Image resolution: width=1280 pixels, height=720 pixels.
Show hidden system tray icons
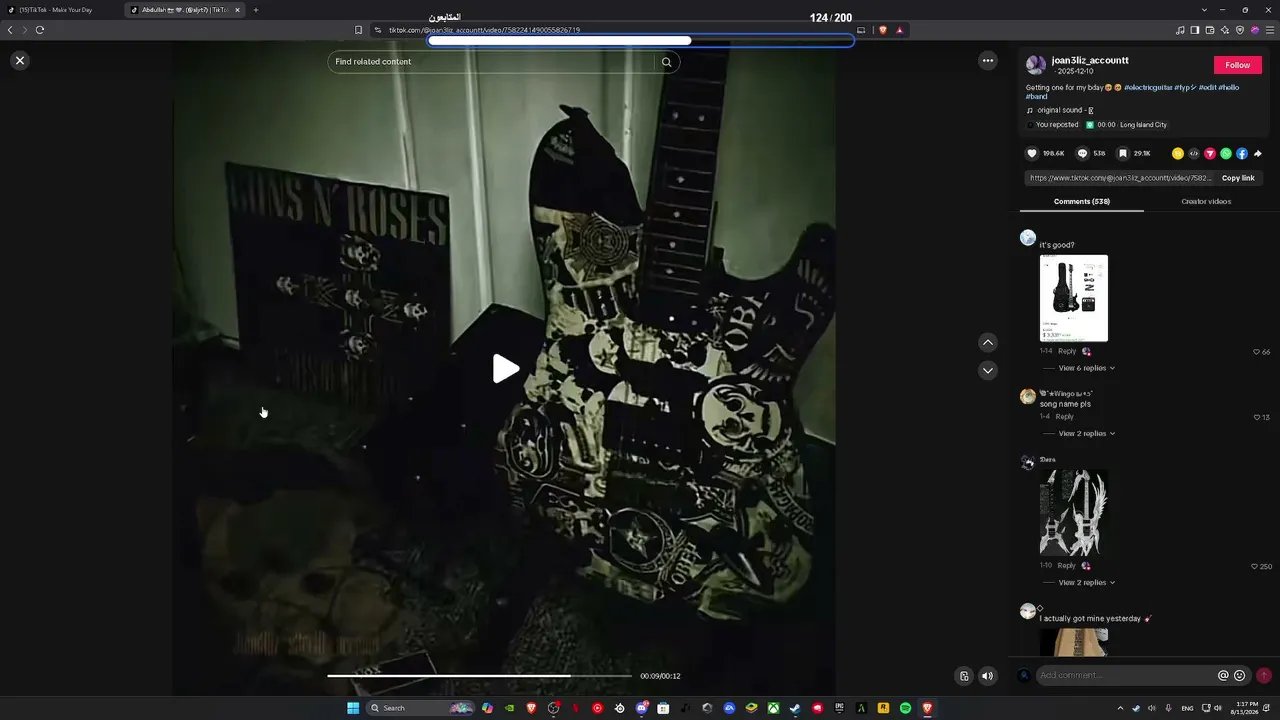pos(1120,708)
